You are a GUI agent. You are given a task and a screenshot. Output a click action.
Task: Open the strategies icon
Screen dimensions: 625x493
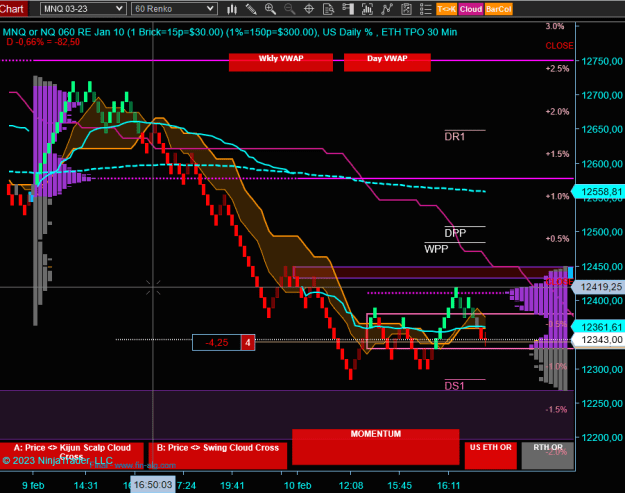pos(406,9)
